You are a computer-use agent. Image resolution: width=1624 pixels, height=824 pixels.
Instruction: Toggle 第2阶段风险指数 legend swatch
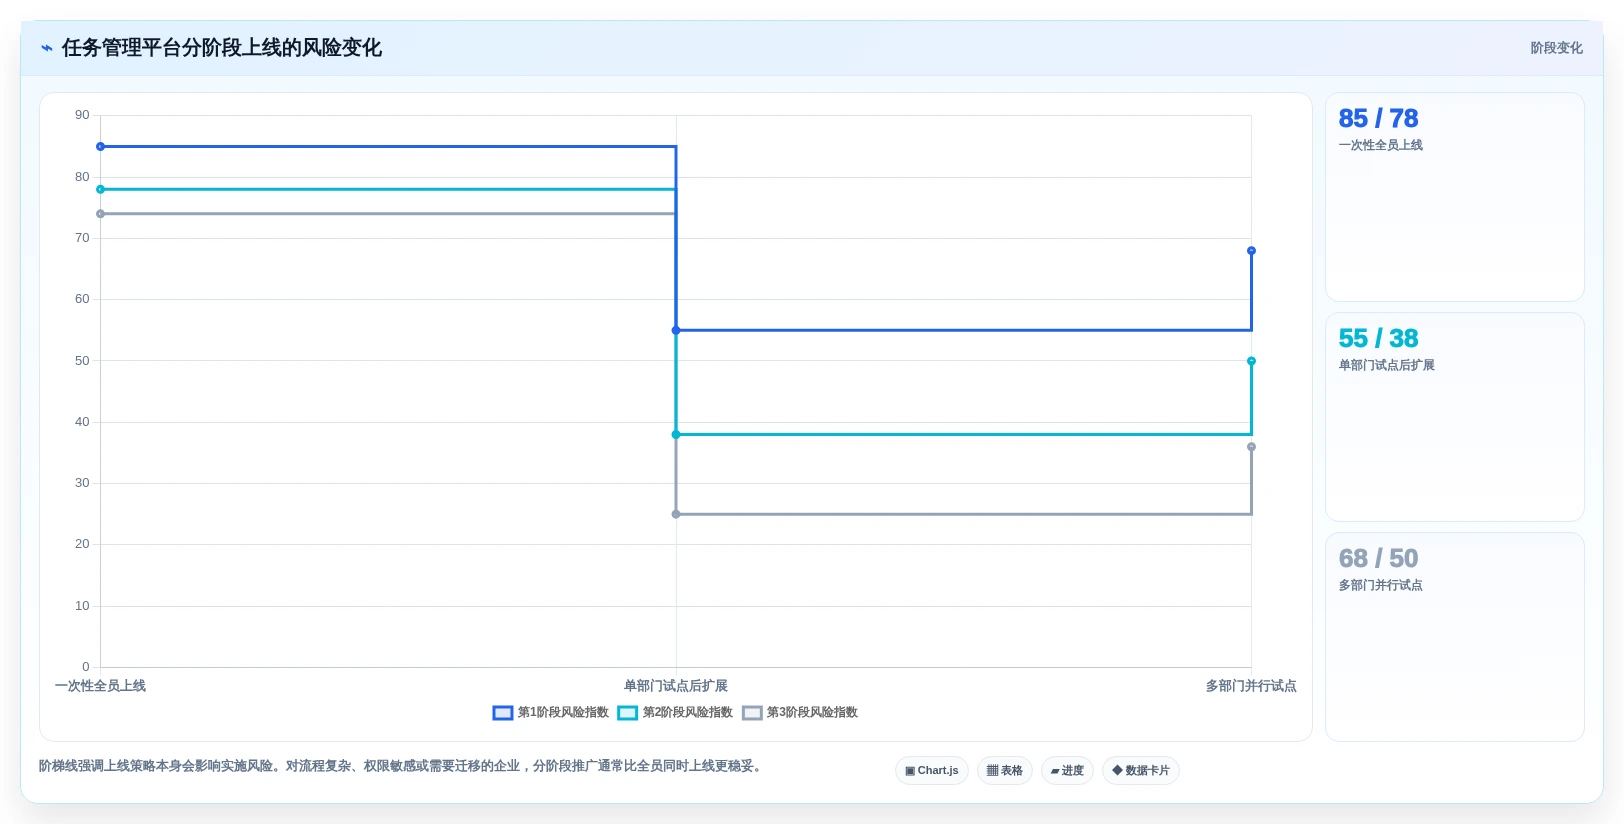click(x=628, y=713)
